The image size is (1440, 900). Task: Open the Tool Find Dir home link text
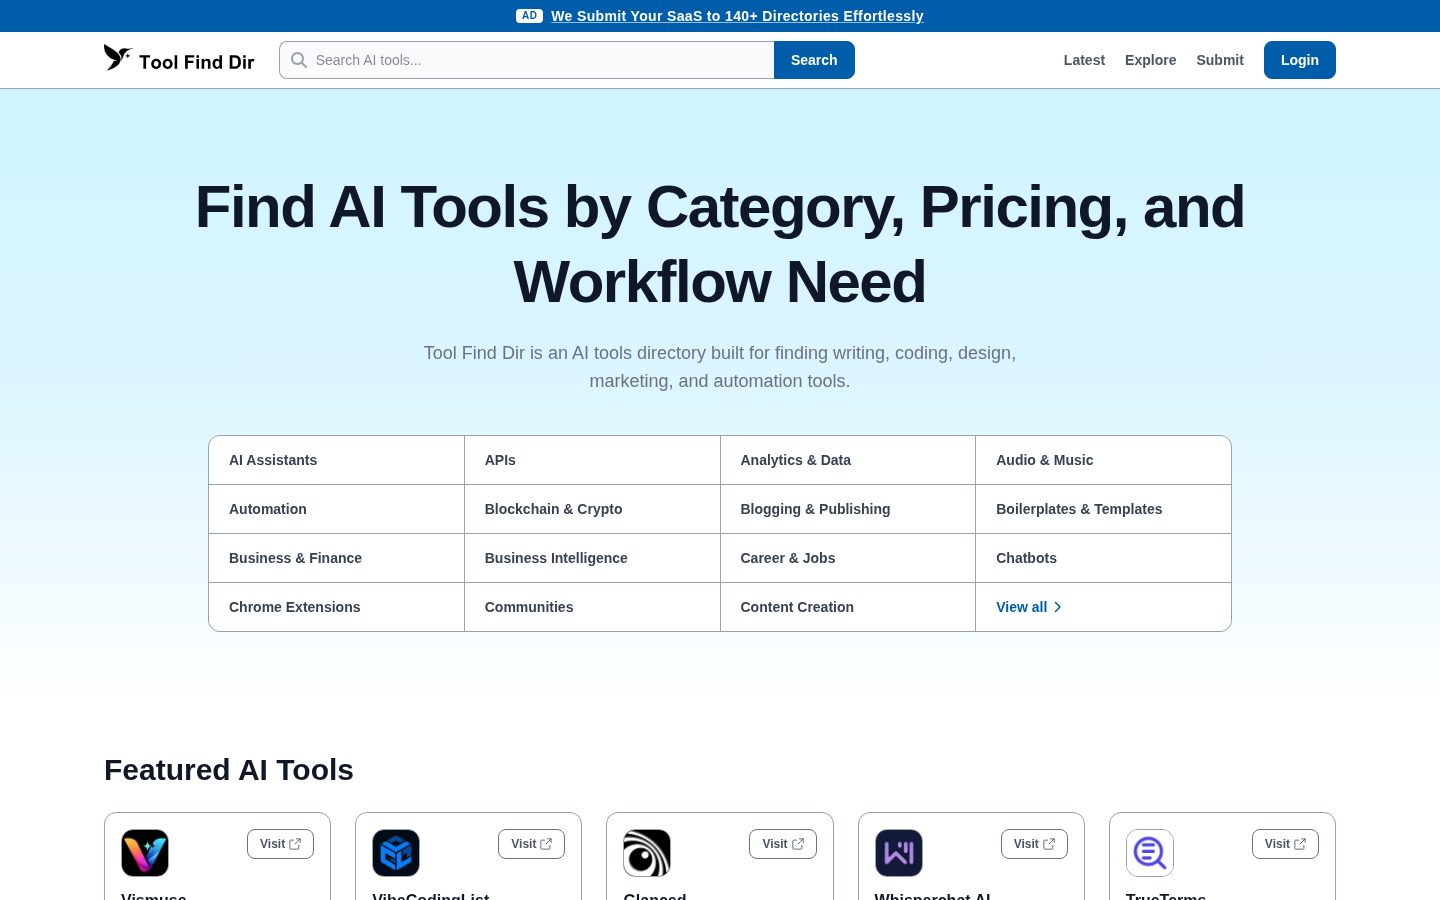click(197, 62)
